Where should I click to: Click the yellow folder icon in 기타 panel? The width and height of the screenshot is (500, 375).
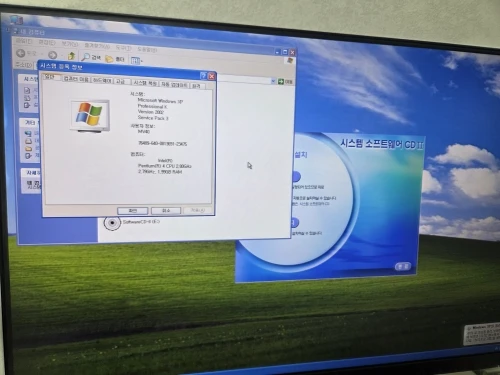(29, 148)
